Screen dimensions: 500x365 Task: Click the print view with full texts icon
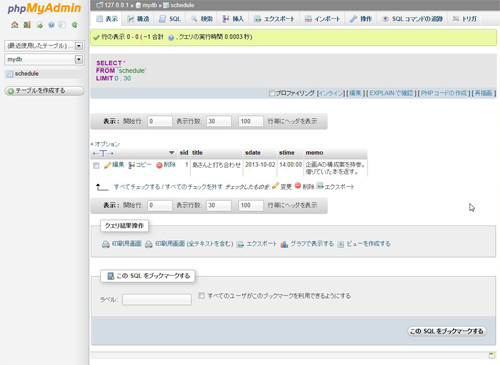(149, 244)
